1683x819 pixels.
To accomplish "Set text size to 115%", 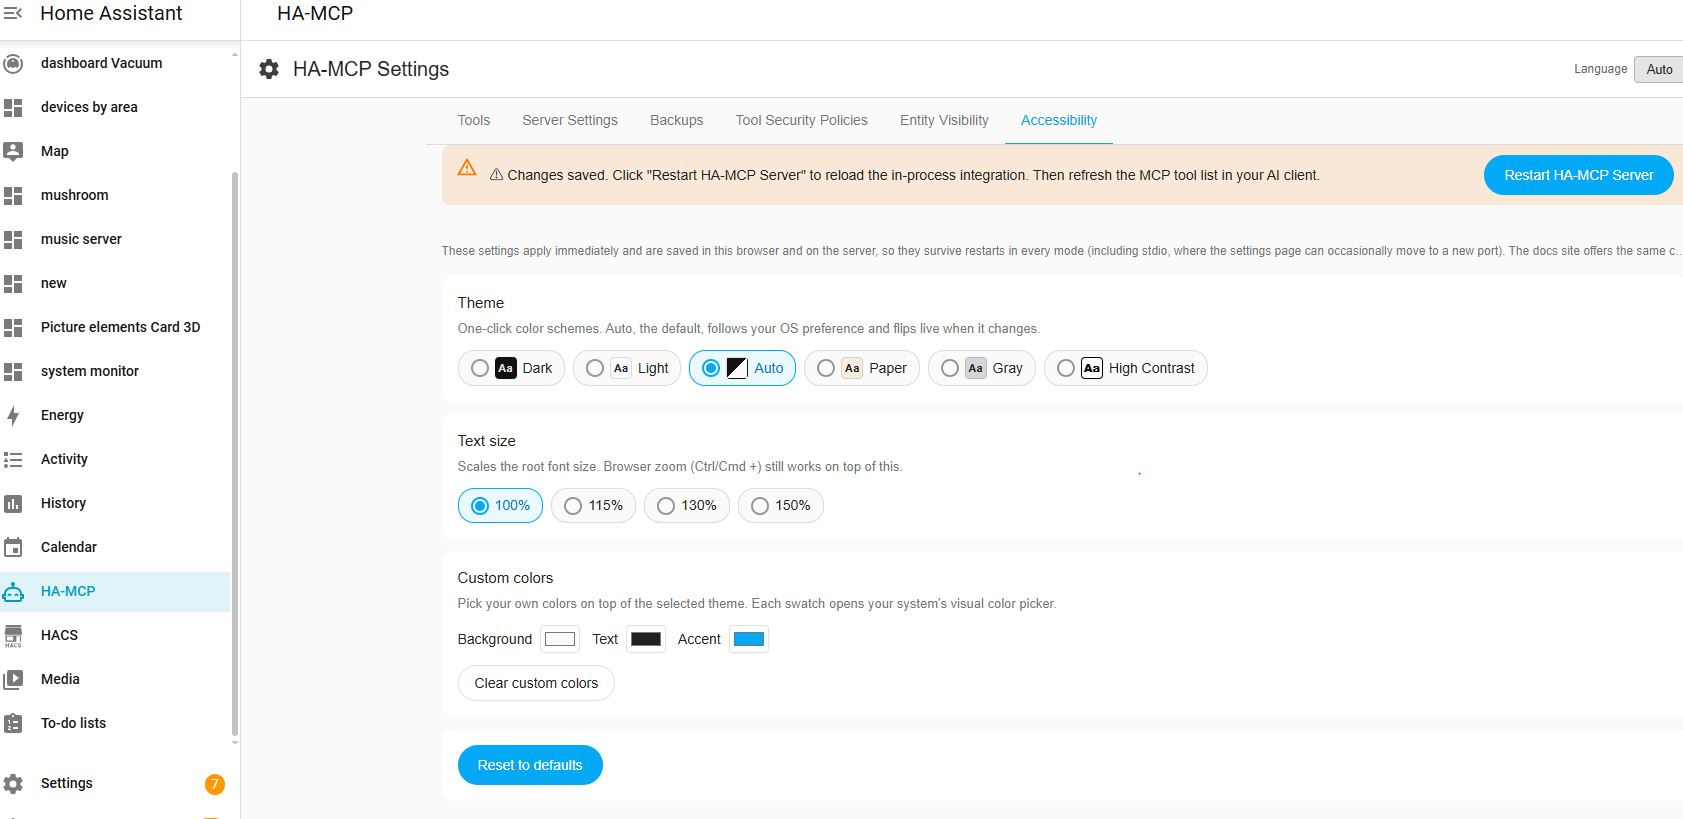I will 593,505.
